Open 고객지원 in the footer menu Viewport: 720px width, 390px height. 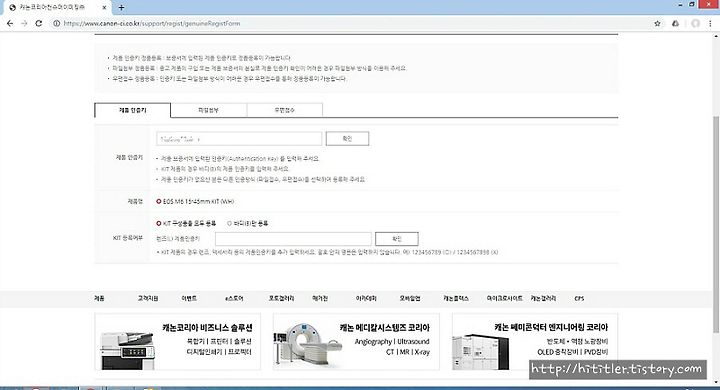(148, 299)
